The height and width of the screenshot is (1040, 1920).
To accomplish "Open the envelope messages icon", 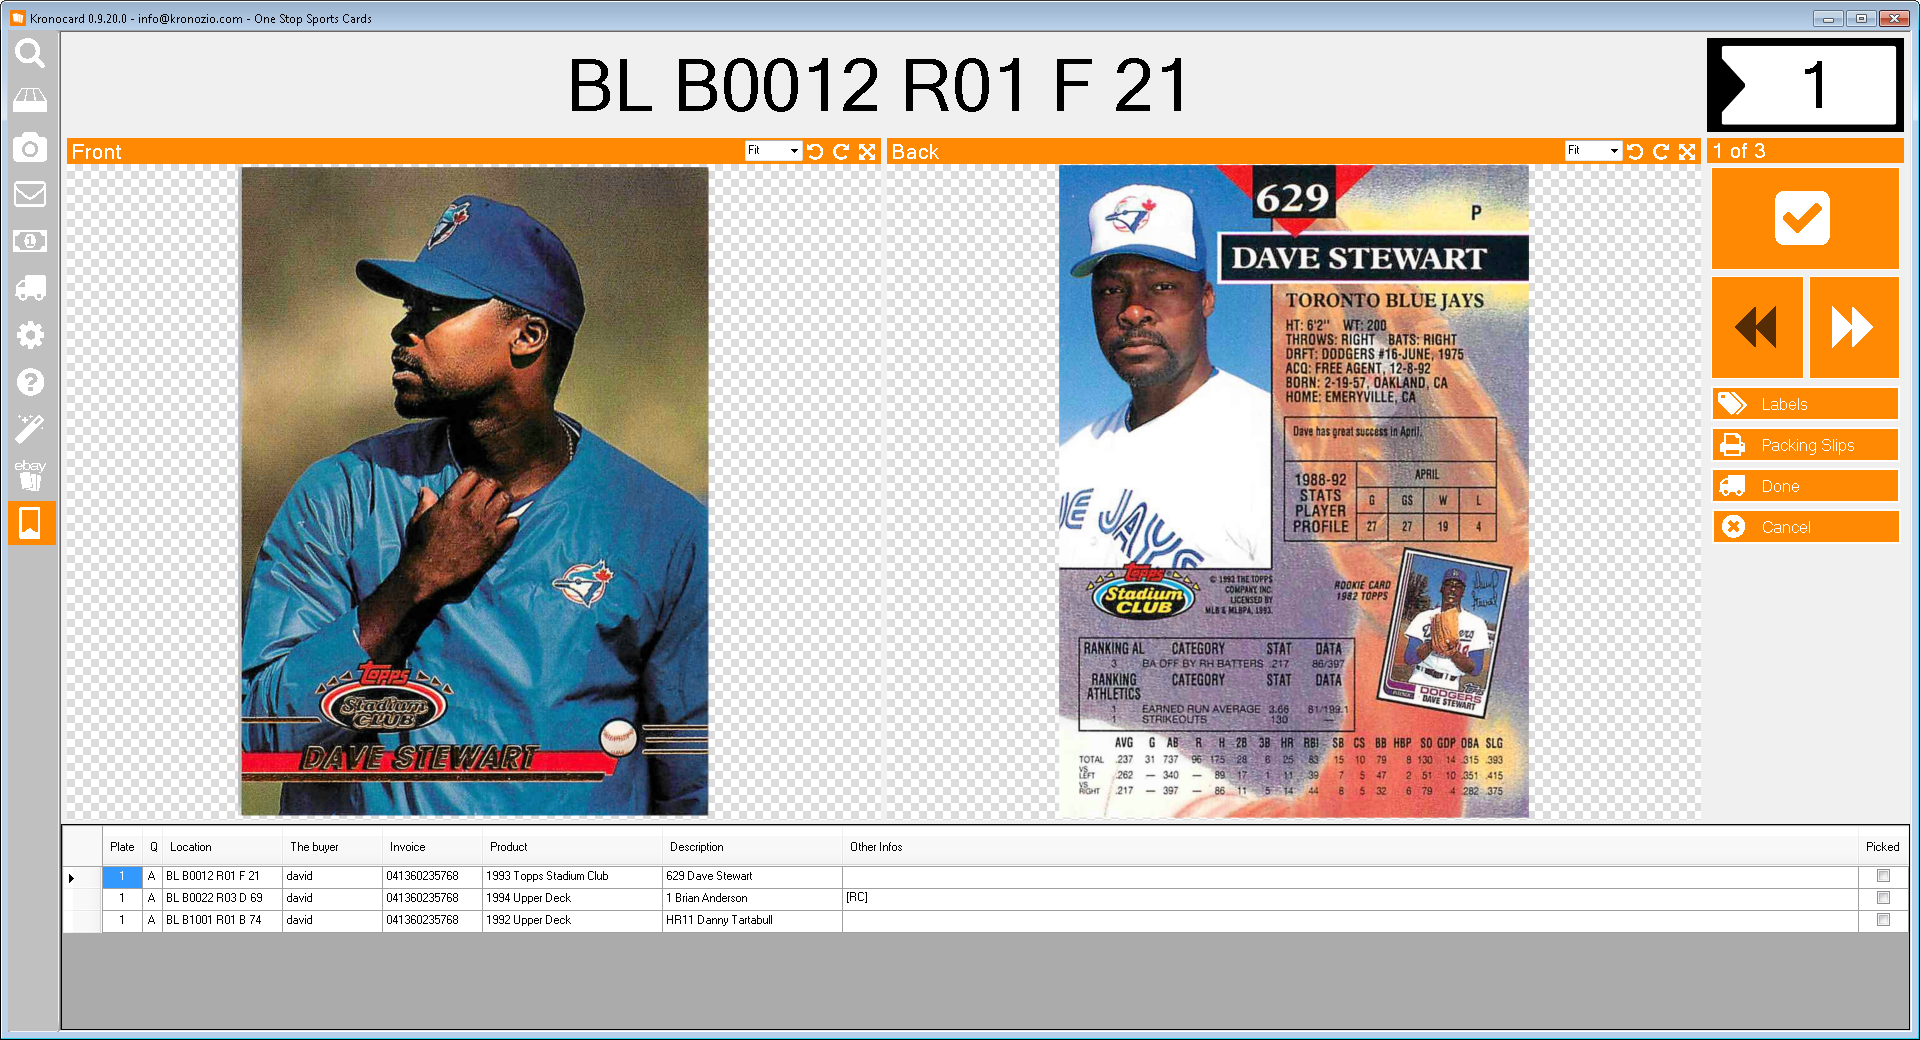I will click(x=30, y=194).
